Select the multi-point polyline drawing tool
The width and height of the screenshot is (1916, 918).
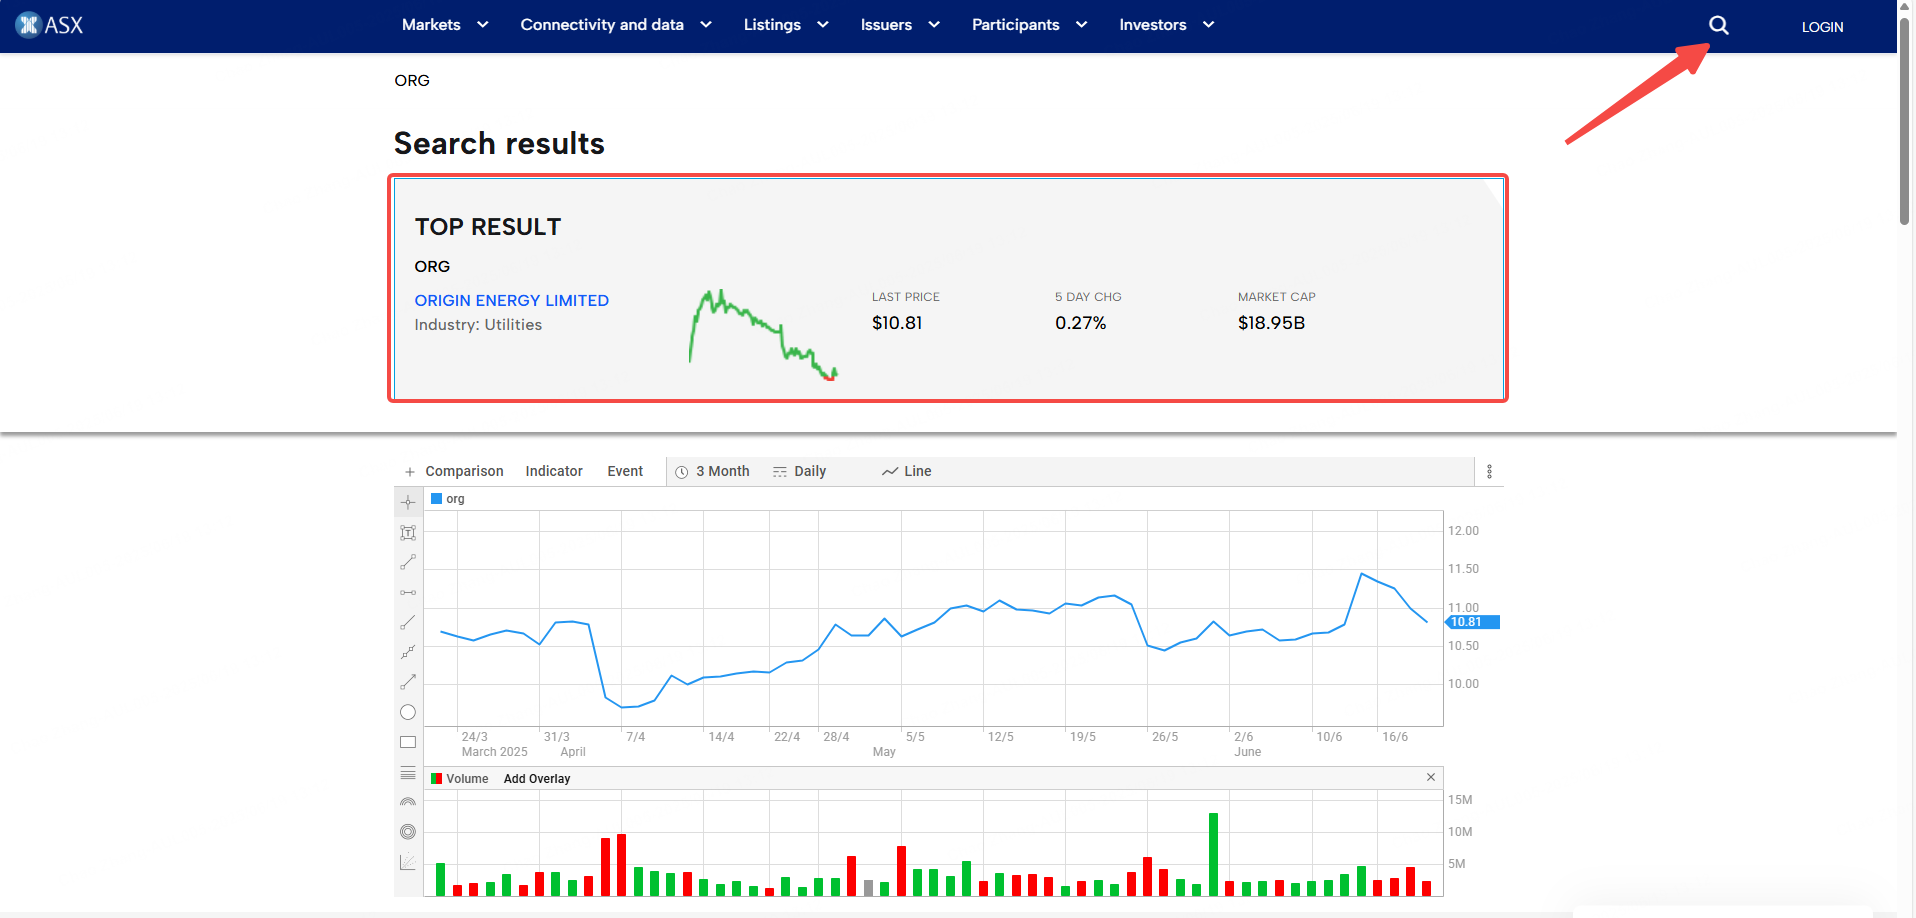408,652
